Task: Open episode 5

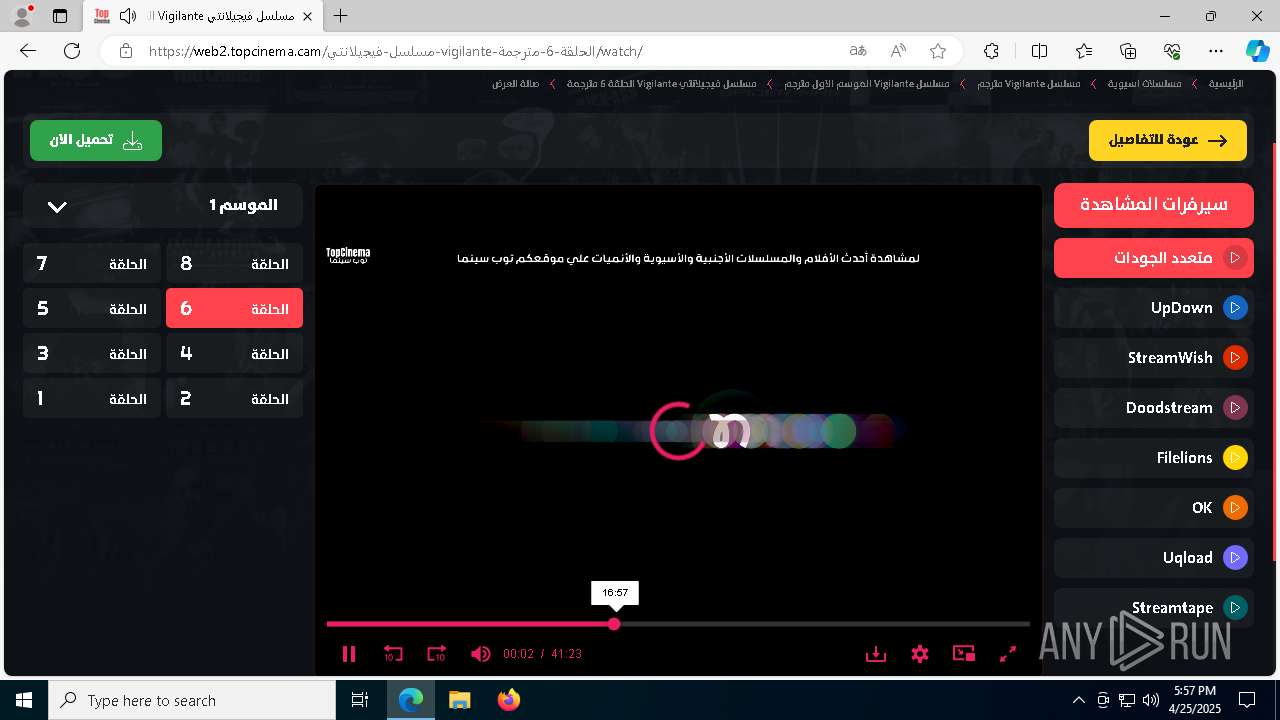Action: click(92, 309)
